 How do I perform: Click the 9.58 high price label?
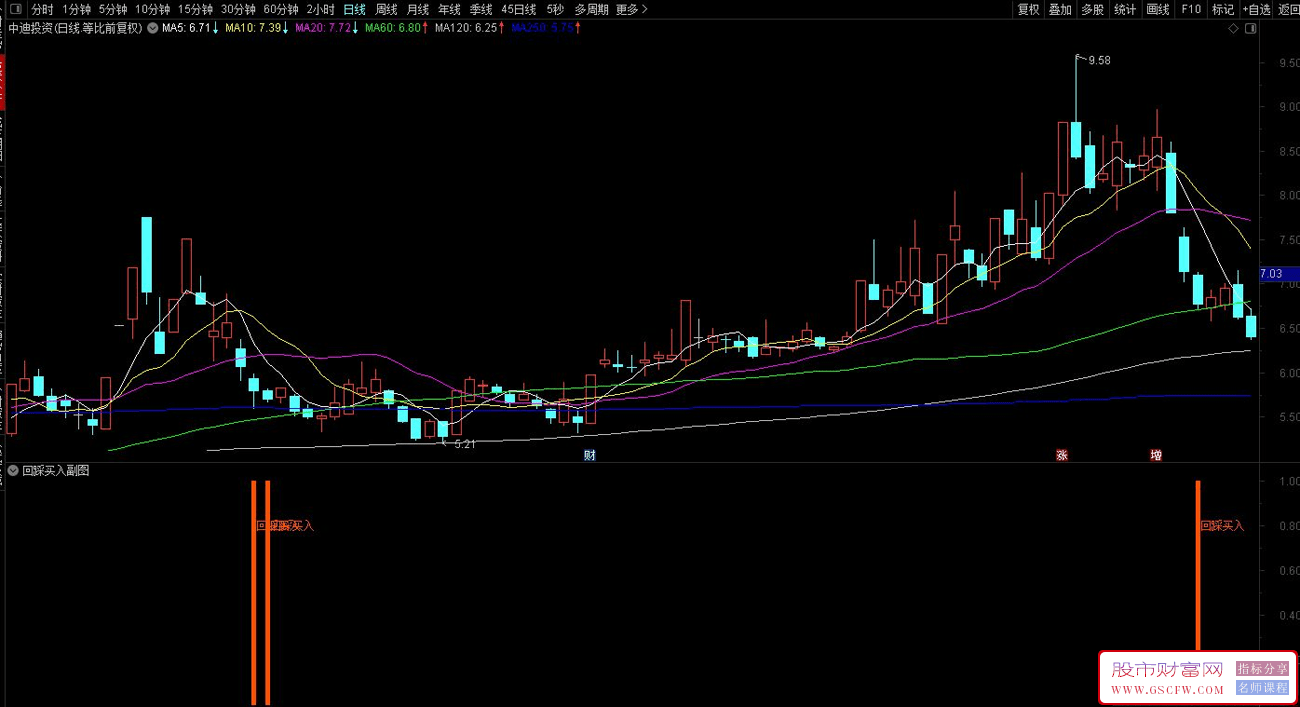coord(1099,60)
